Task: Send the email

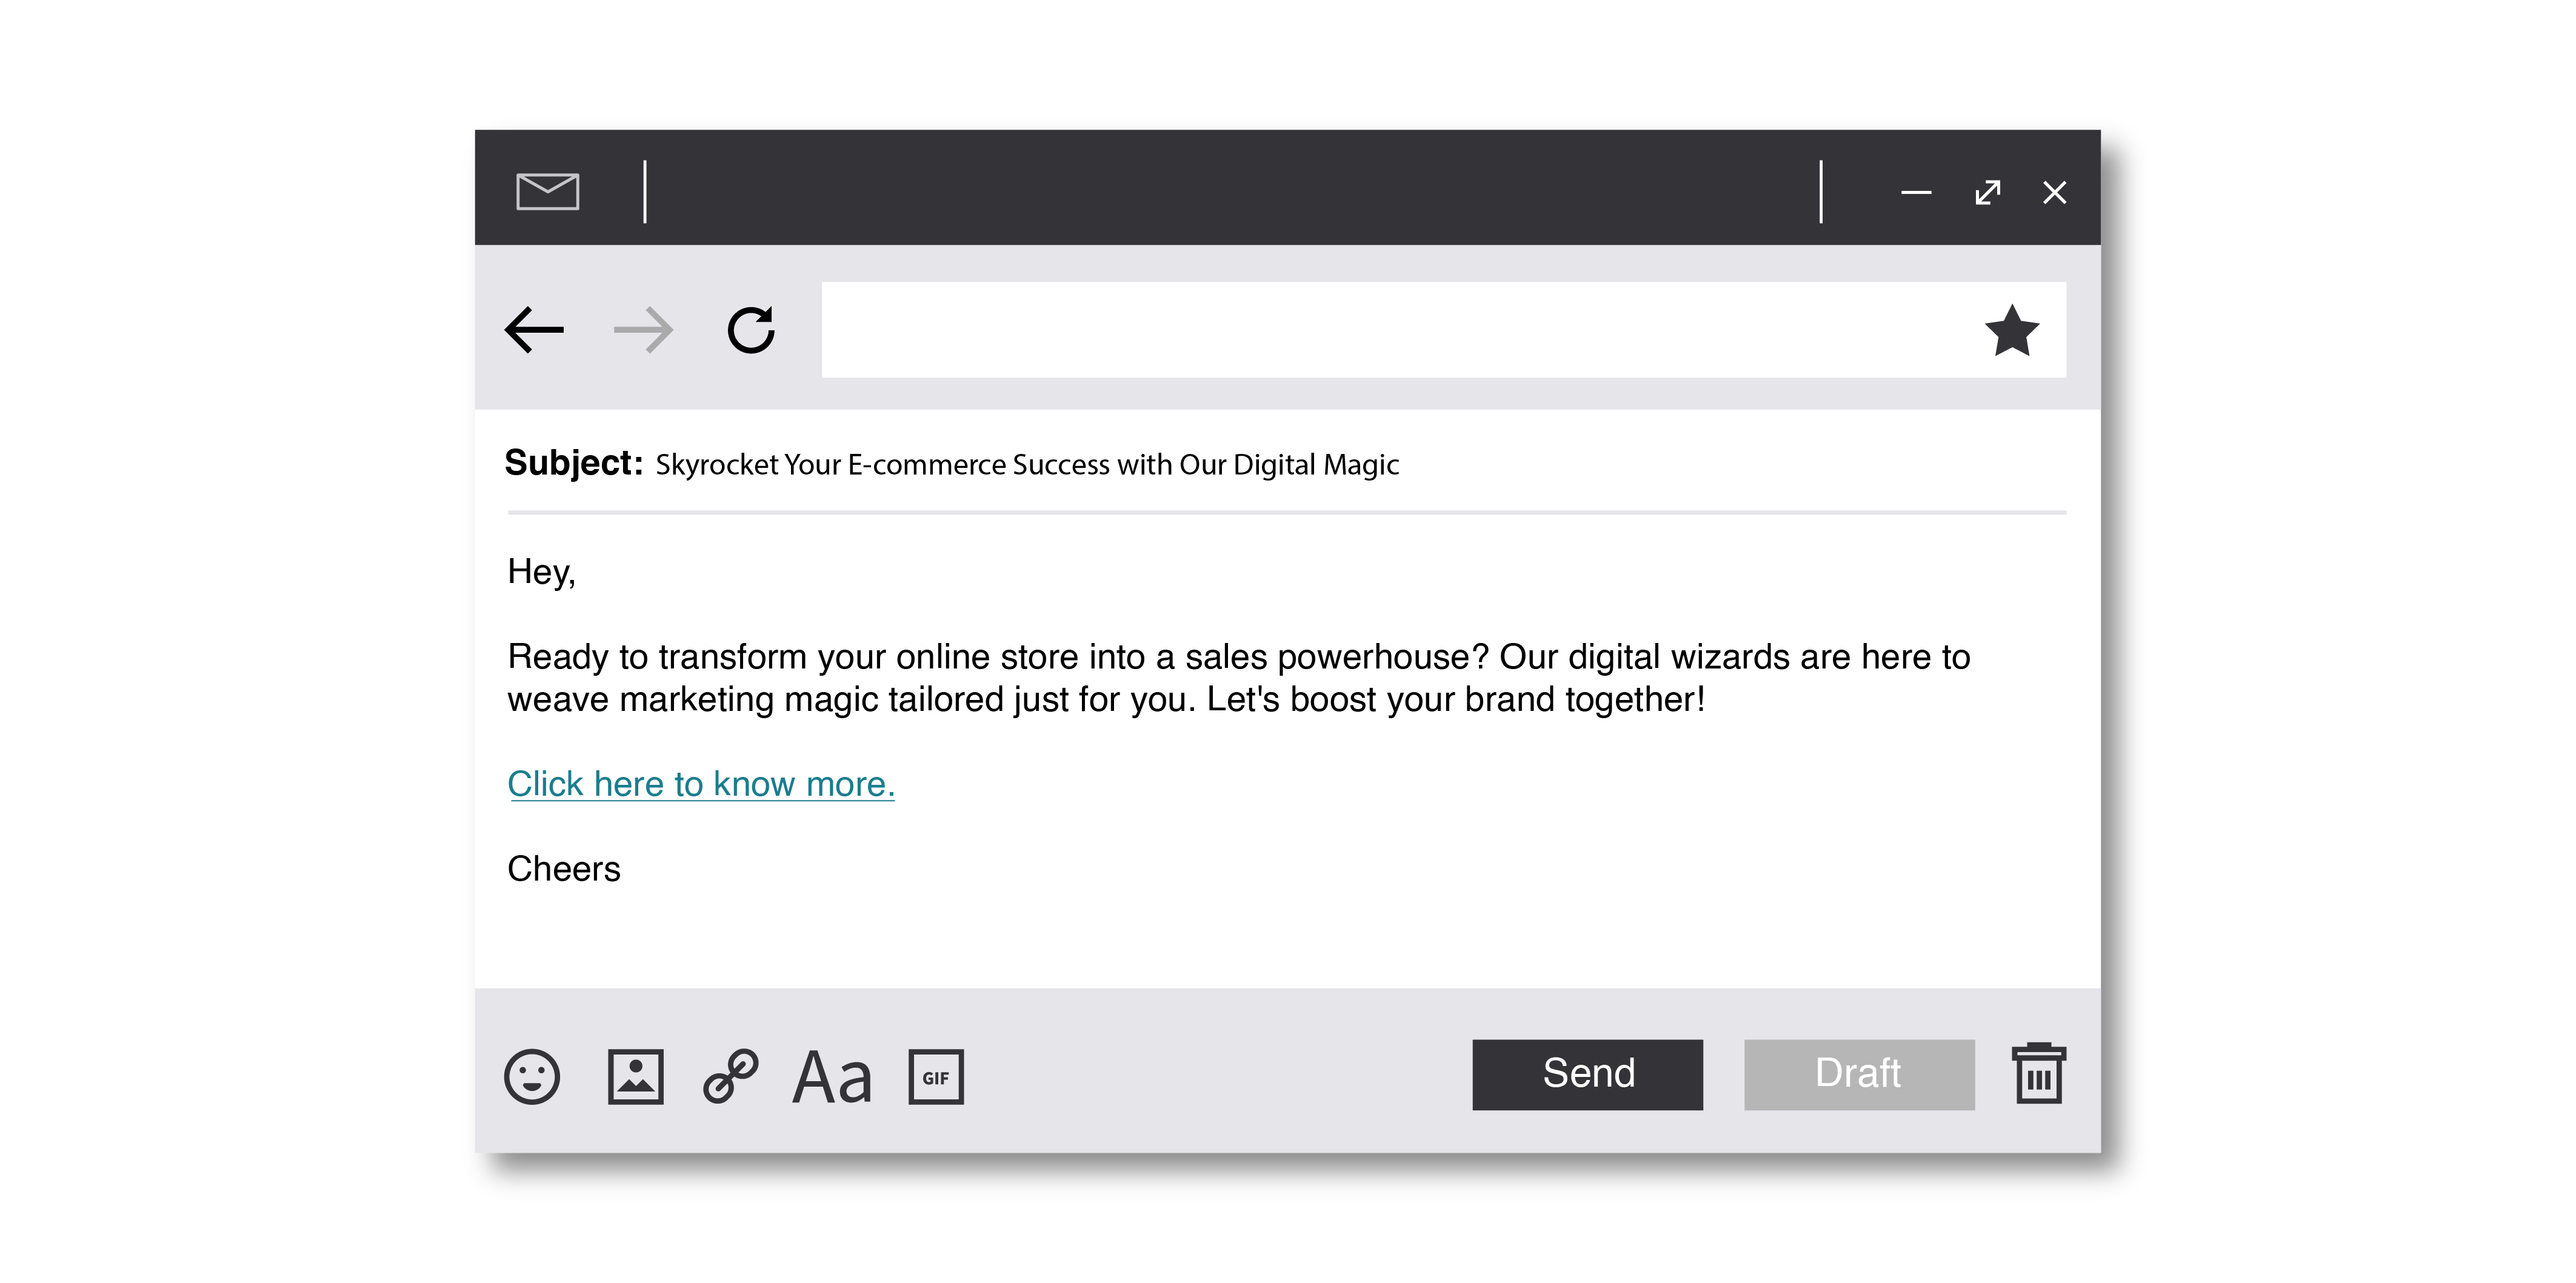Action: [x=1588, y=1074]
